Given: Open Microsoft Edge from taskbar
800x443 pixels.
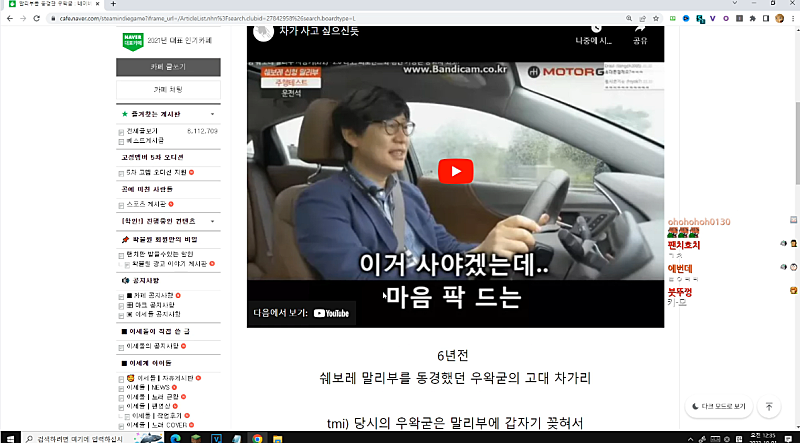Looking at the screenshot, I should pos(176,438).
